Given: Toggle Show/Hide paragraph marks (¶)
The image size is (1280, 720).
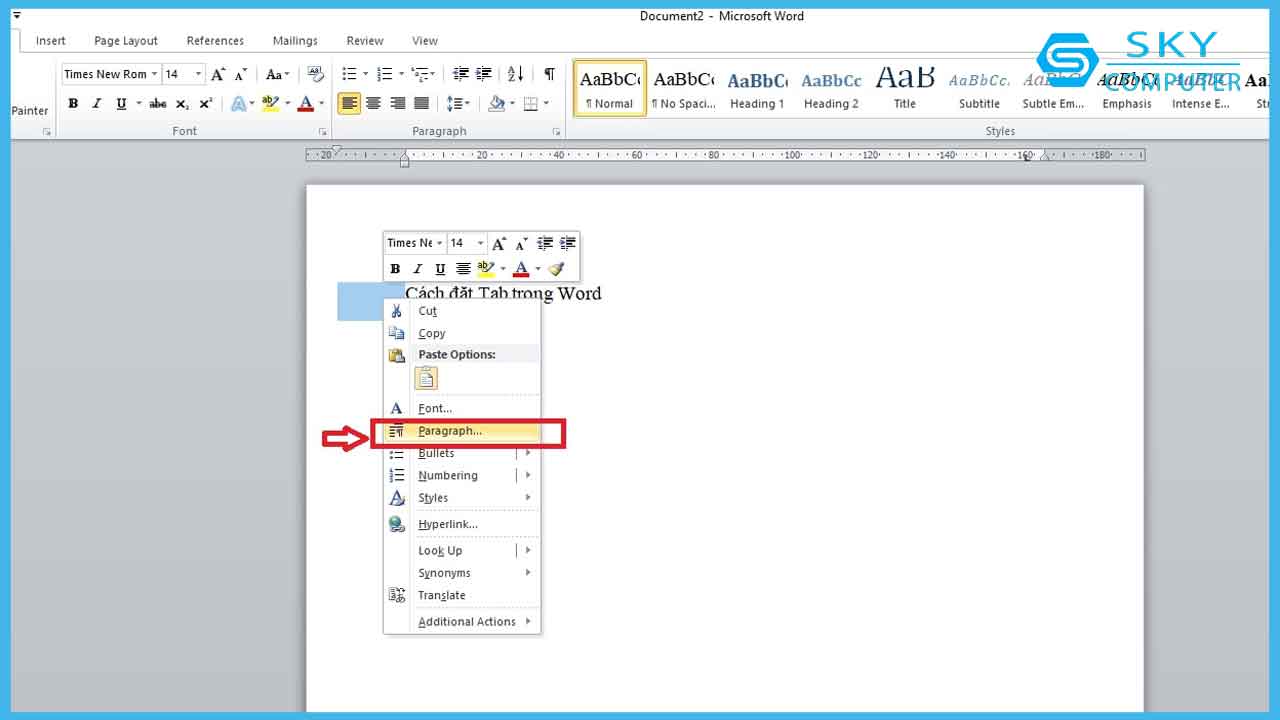Looking at the screenshot, I should pos(549,74).
